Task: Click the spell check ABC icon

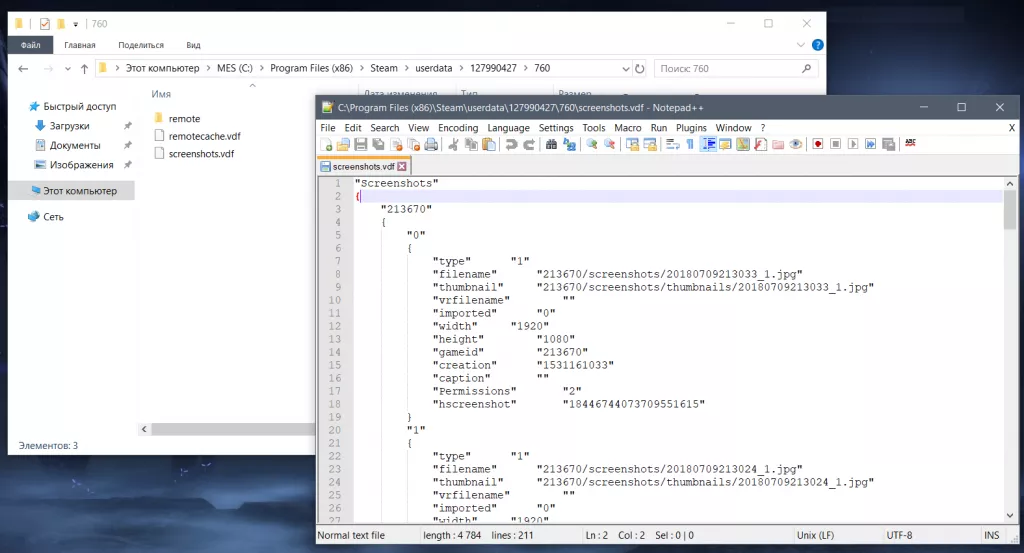Action: tap(910, 144)
